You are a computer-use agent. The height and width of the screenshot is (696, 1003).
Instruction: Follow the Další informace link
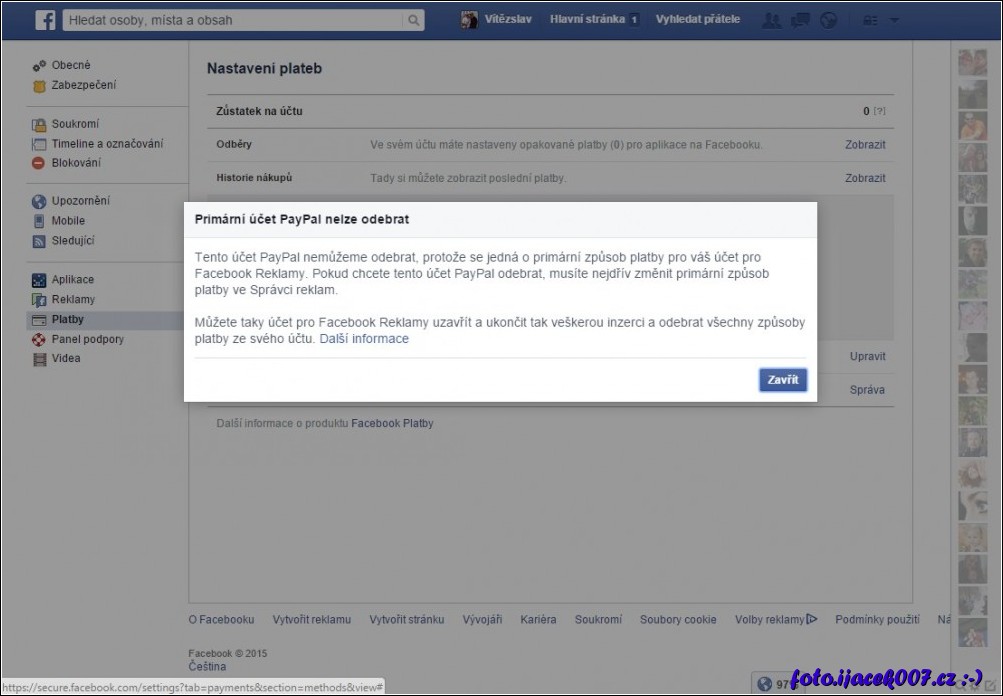pos(364,339)
